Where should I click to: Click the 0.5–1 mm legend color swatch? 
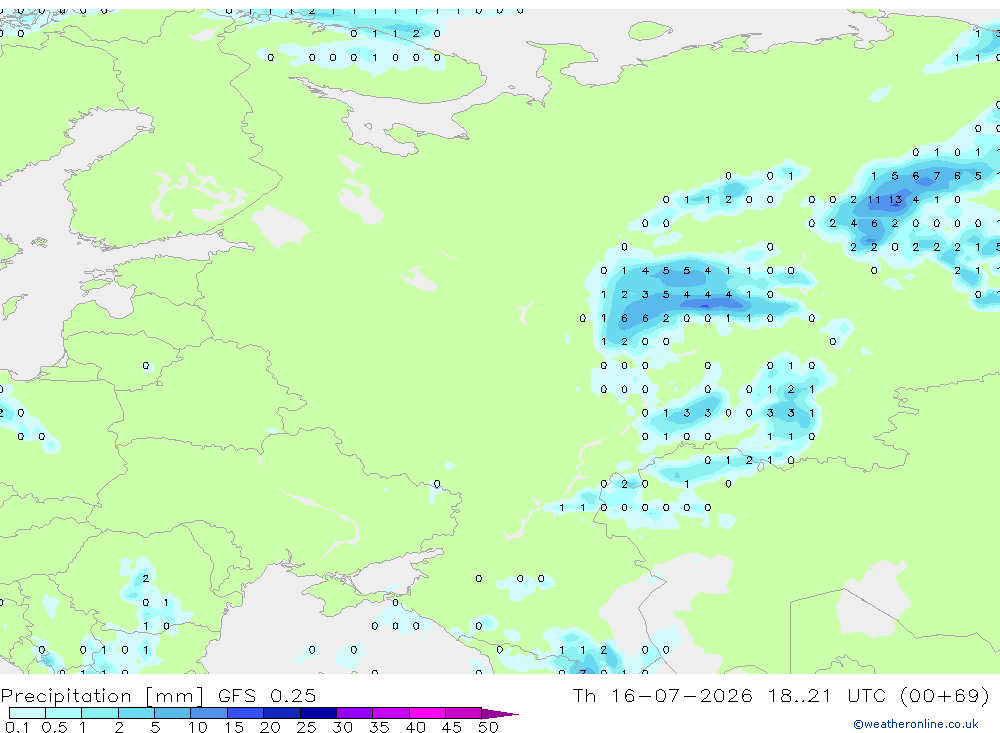[64, 713]
